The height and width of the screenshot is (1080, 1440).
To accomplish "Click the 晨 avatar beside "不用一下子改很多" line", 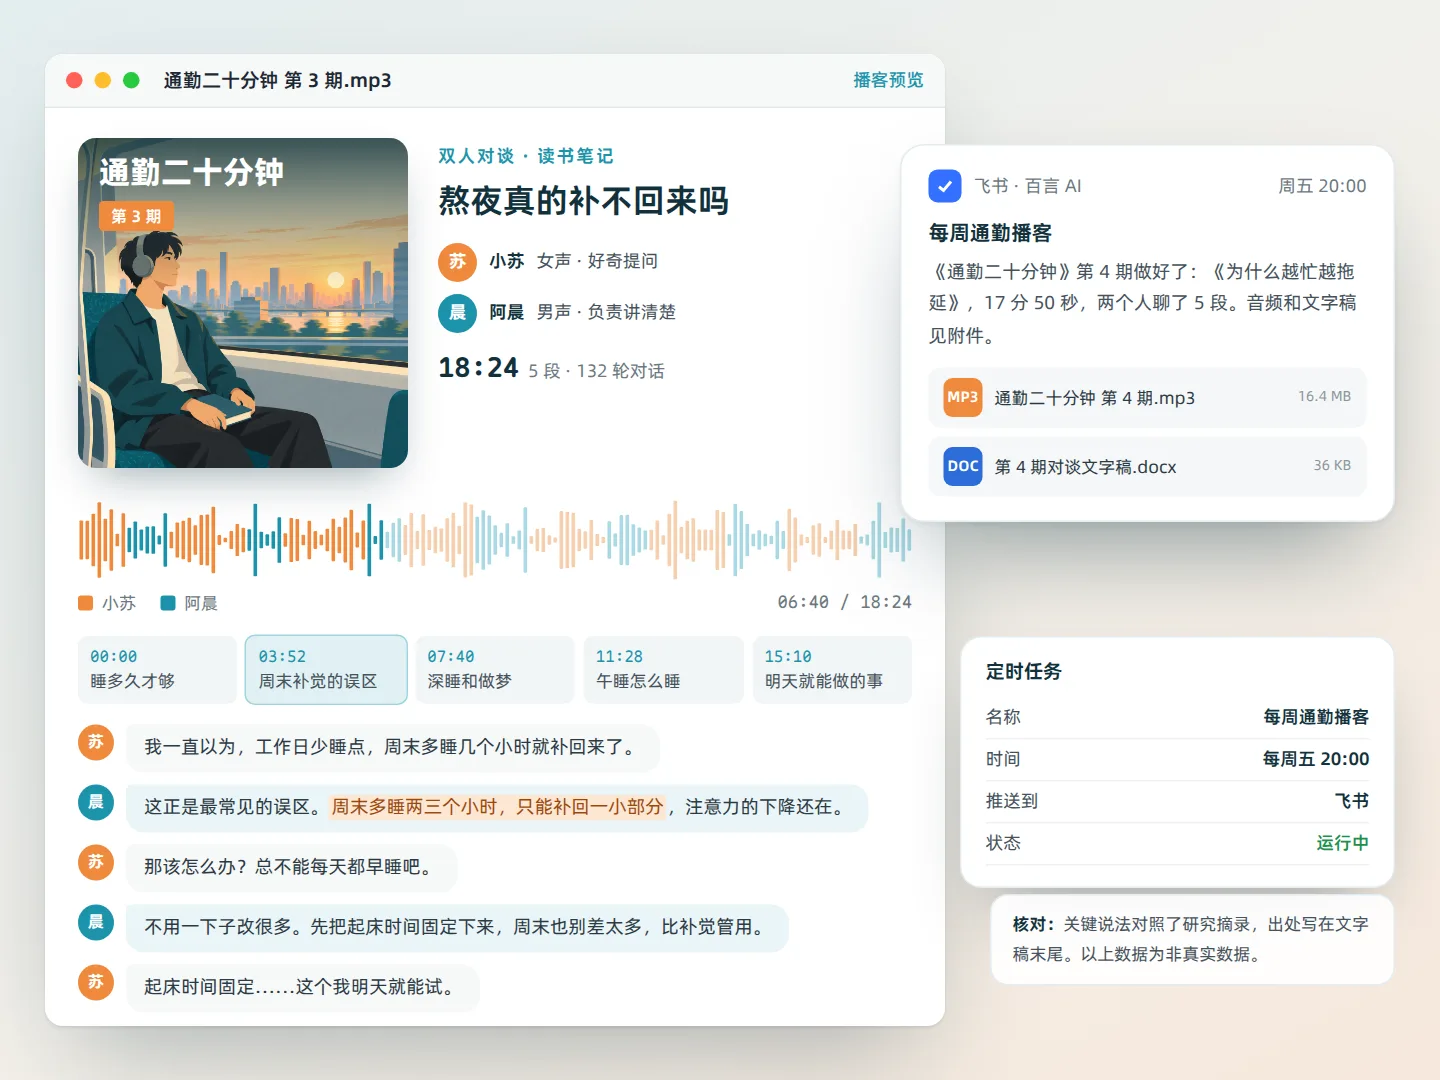I will pyautogui.click(x=96, y=922).
